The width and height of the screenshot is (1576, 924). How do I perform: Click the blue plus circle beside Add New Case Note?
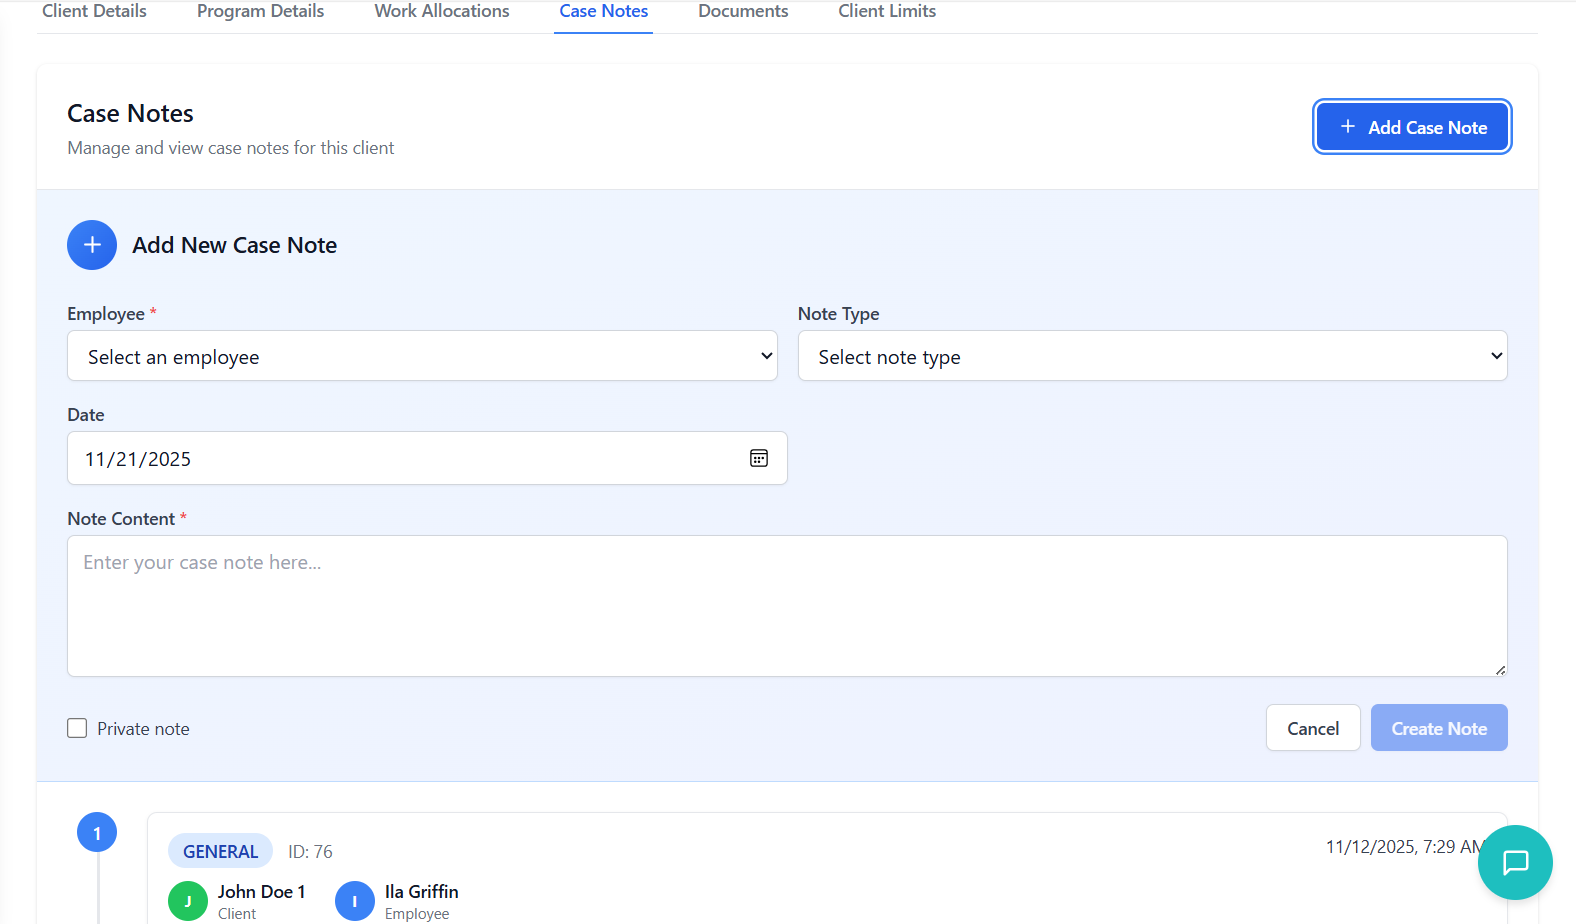pos(92,245)
